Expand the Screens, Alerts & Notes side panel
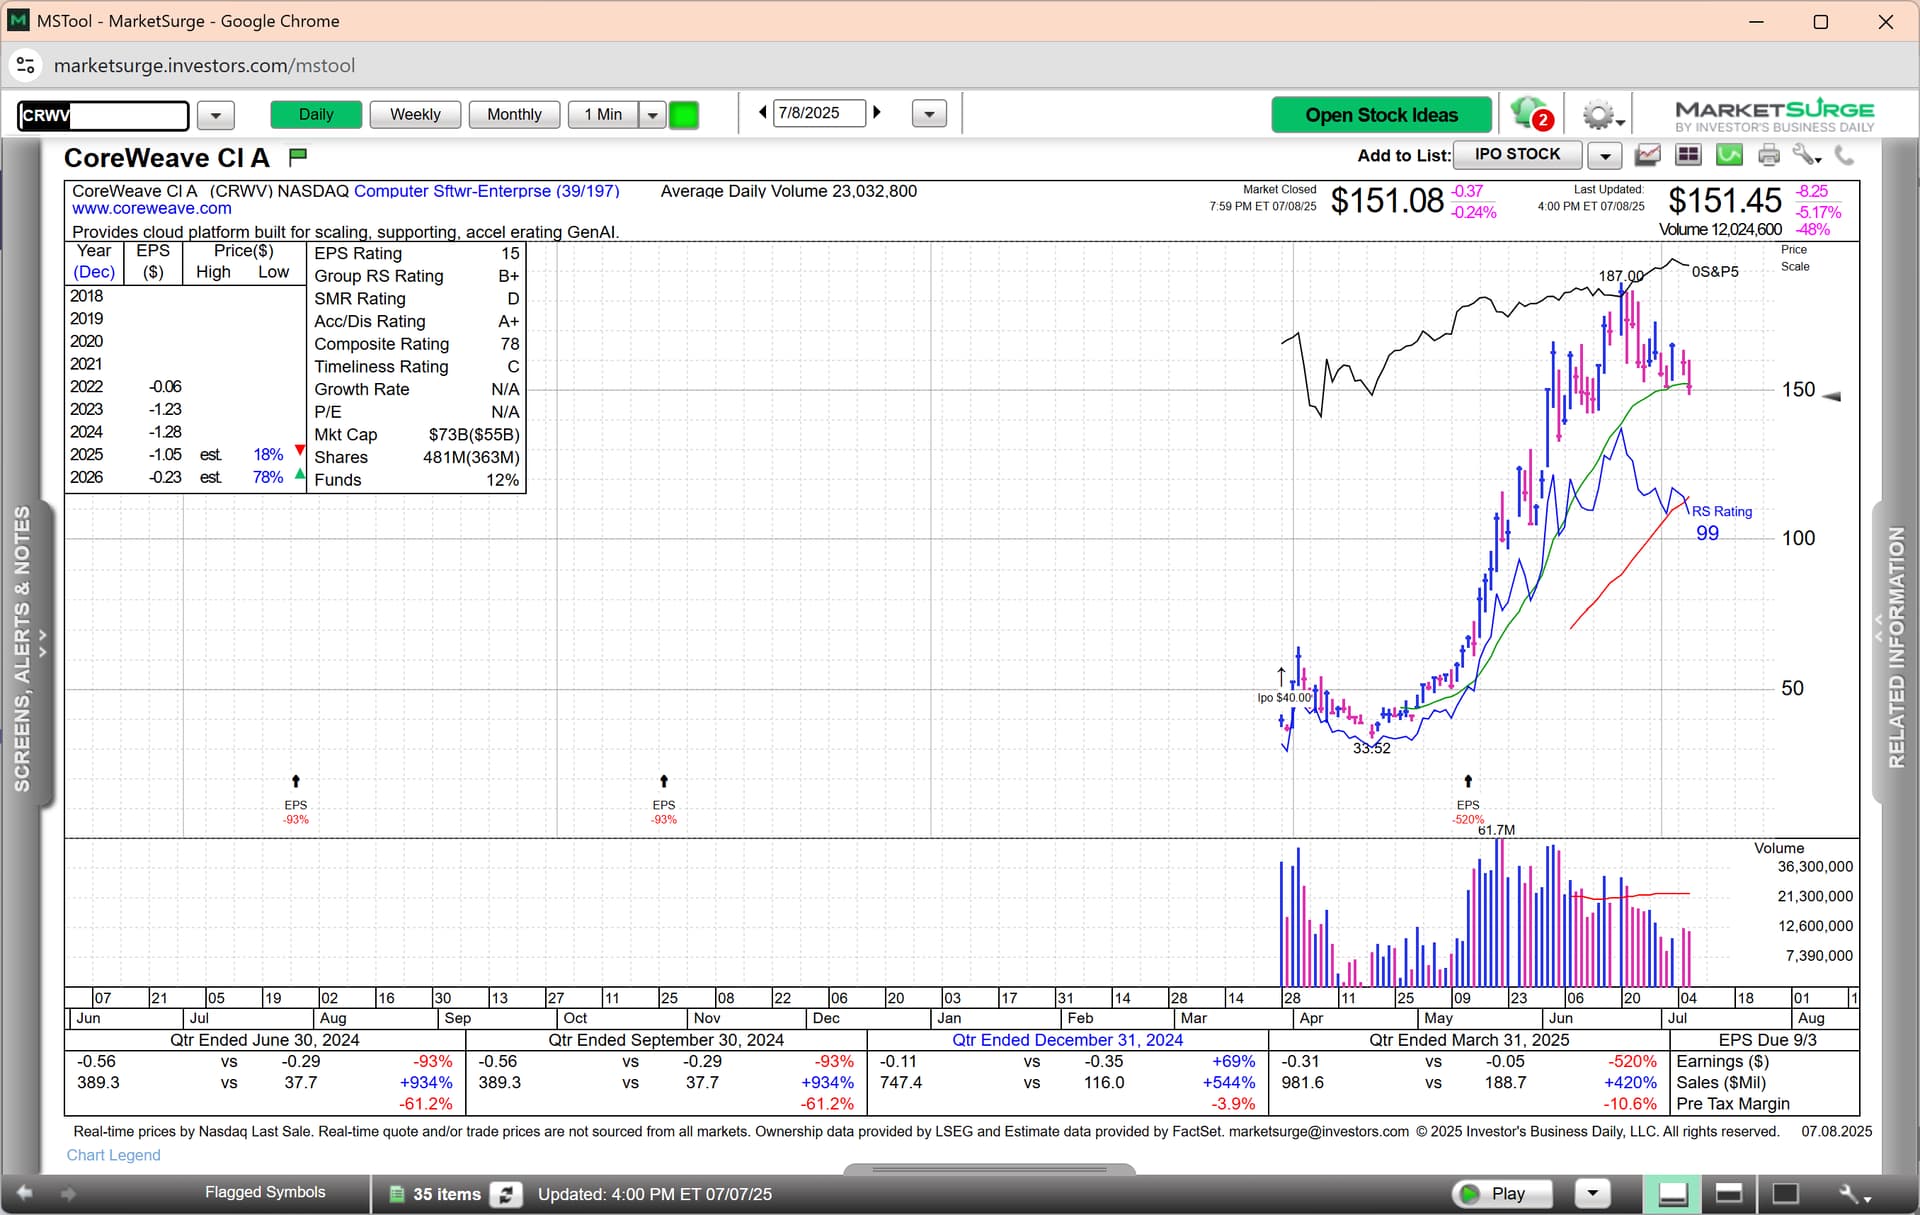 (x=26, y=650)
